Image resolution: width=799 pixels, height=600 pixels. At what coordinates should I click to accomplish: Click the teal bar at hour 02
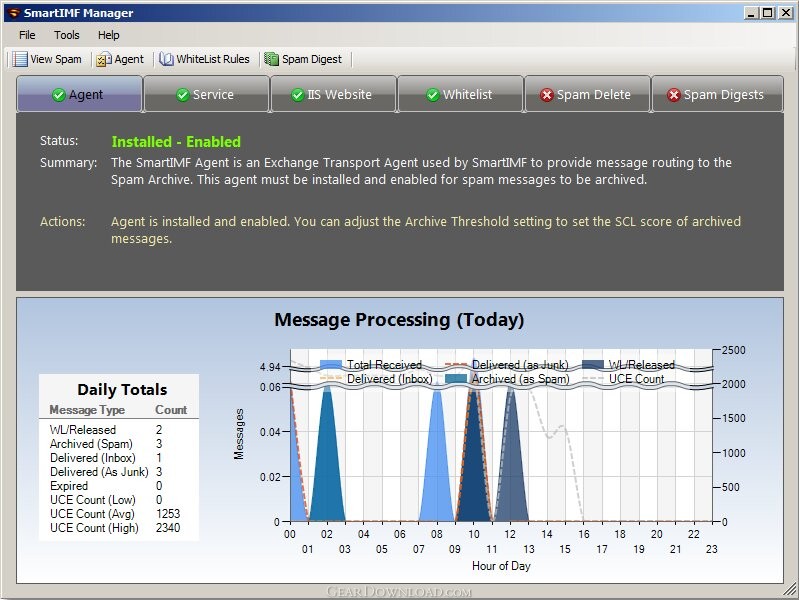[x=327, y=459]
